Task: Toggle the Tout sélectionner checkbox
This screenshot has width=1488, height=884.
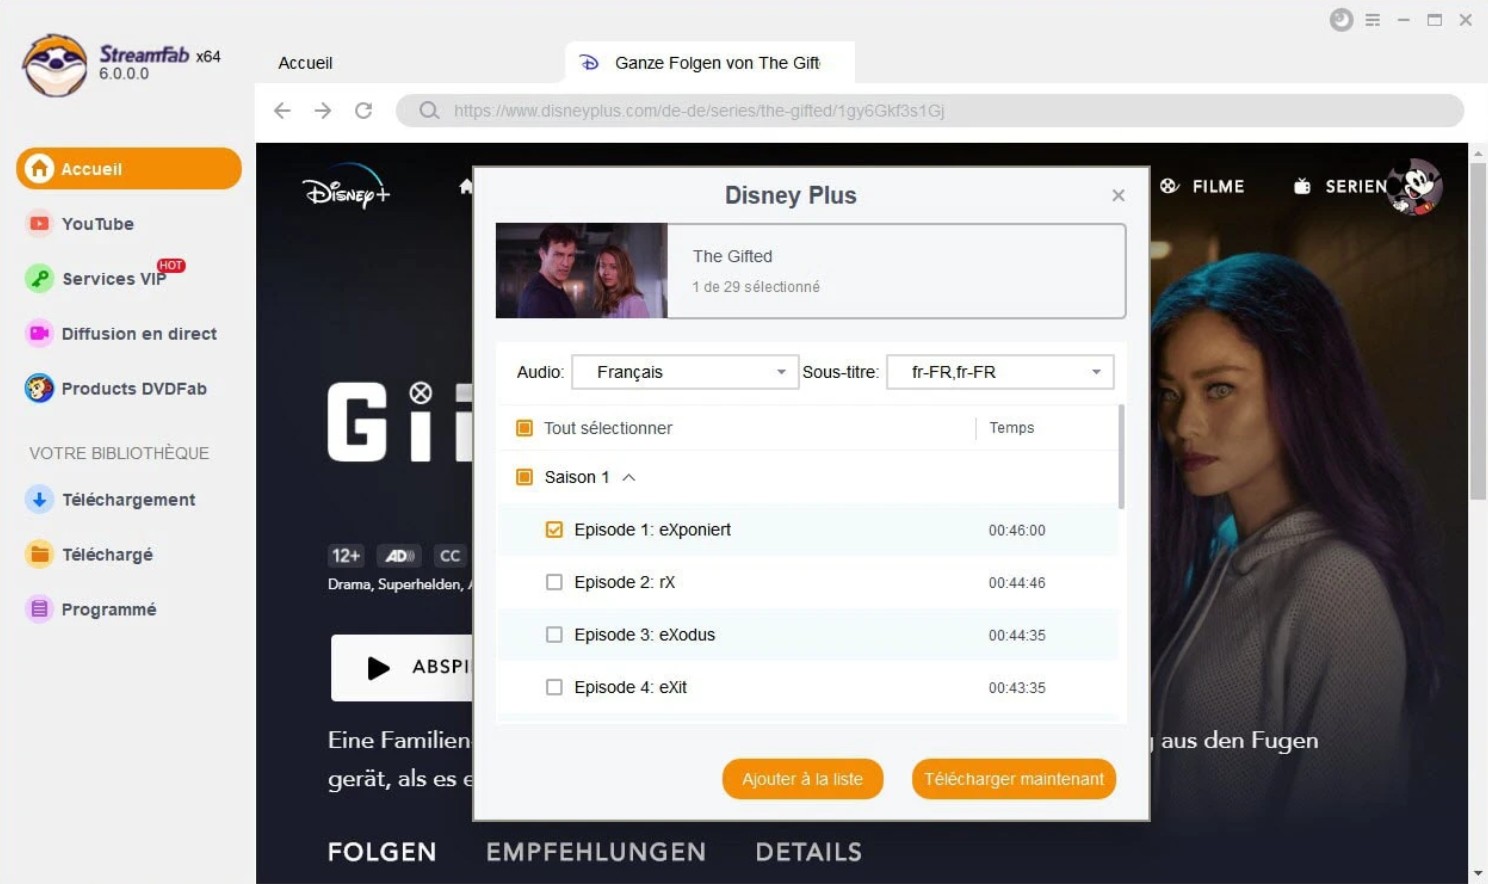Action: tap(524, 428)
